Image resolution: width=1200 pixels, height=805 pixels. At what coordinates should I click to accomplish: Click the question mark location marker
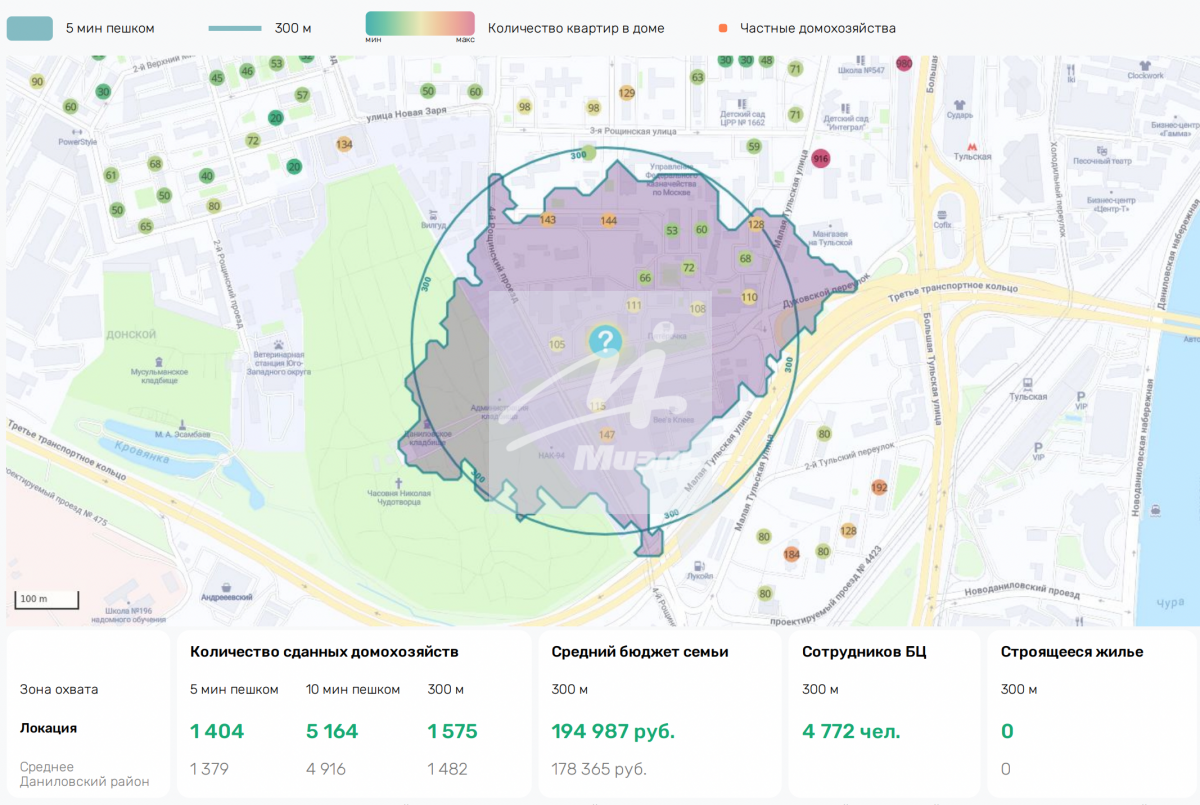(604, 341)
